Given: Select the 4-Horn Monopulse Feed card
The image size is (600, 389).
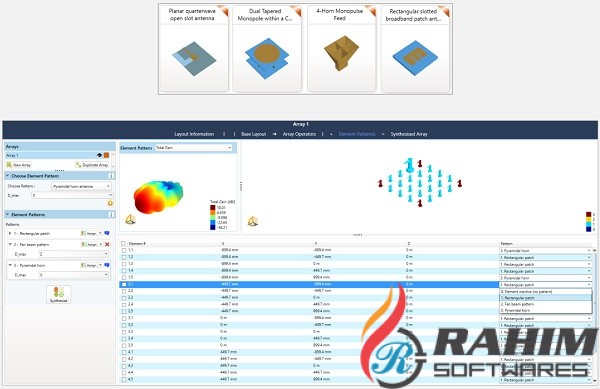Looking at the screenshot, I should point(341,49).
